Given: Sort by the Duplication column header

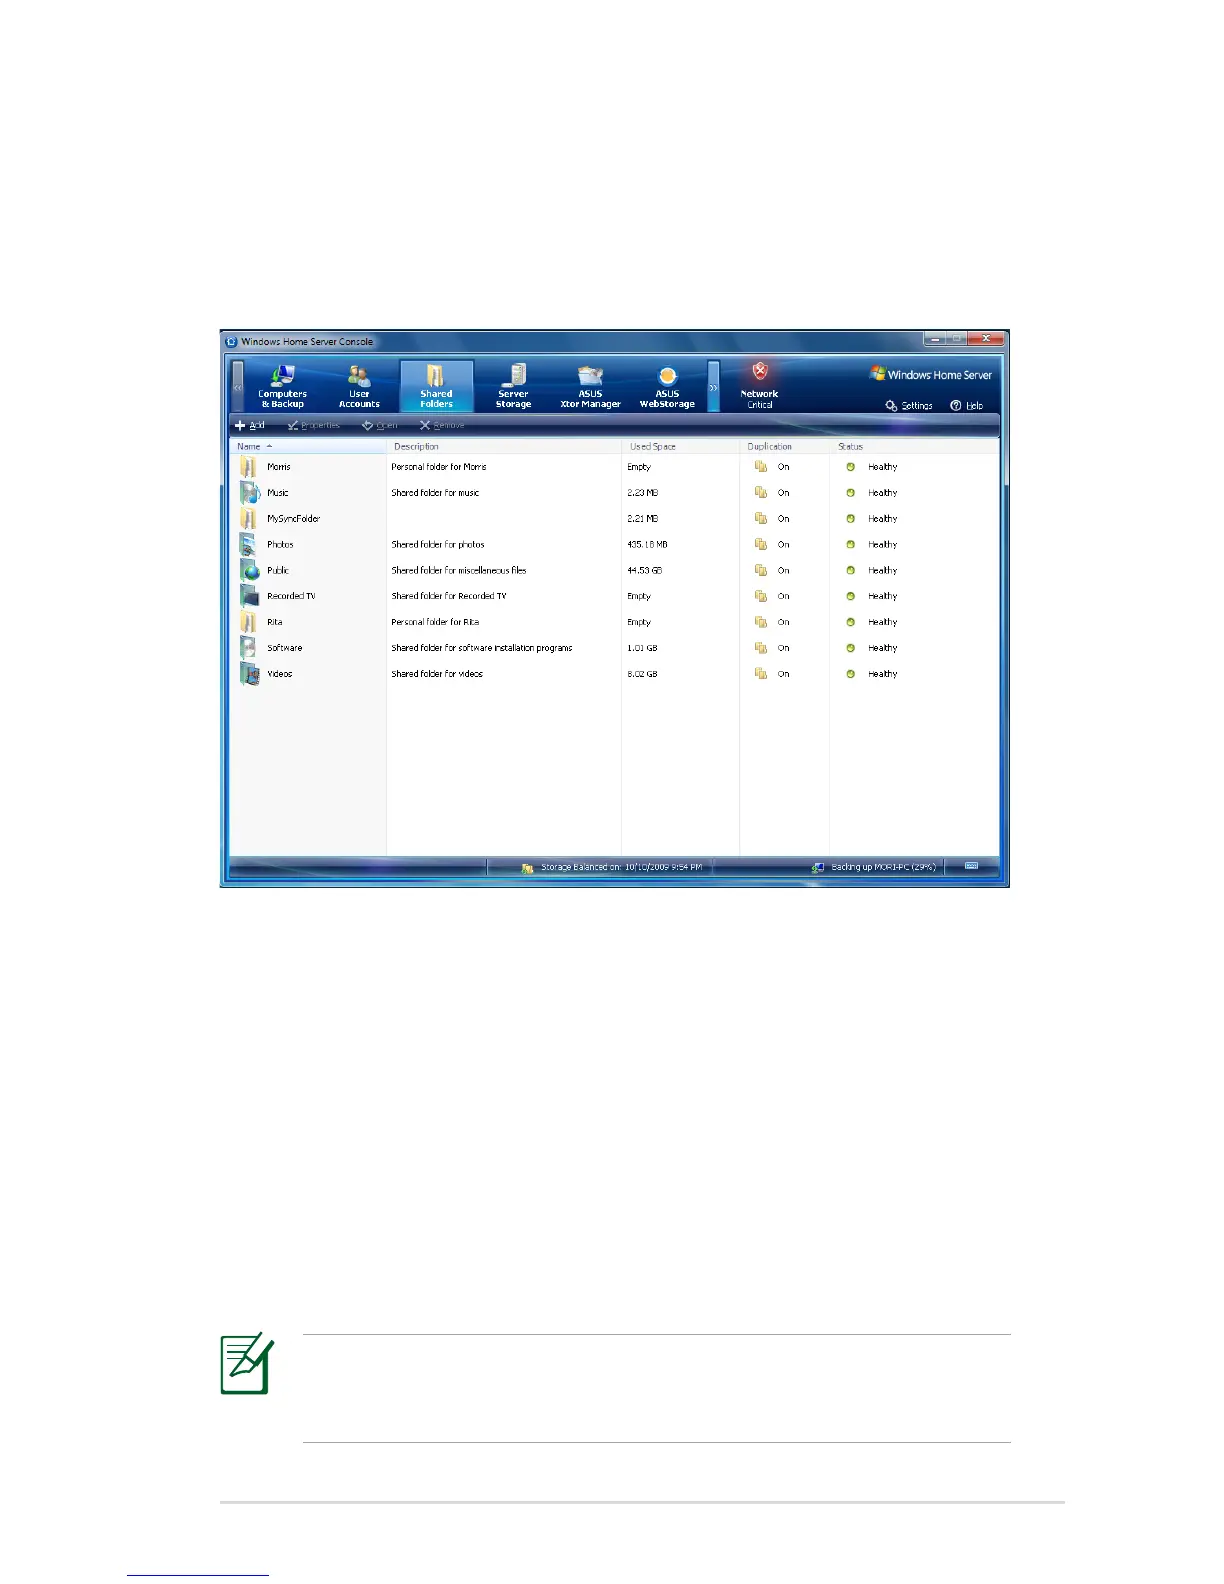Looking at the screenshot, I should (x=785, y=446).
